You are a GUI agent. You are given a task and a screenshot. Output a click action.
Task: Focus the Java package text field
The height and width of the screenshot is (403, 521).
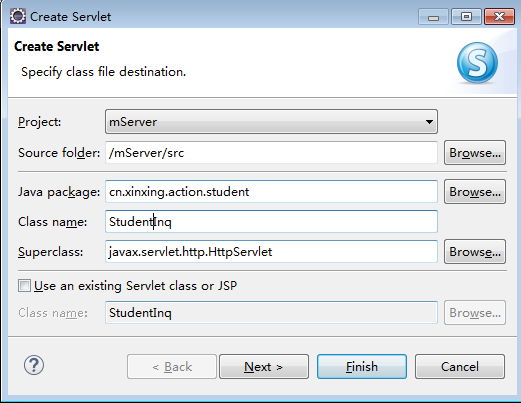coord(271,192)
